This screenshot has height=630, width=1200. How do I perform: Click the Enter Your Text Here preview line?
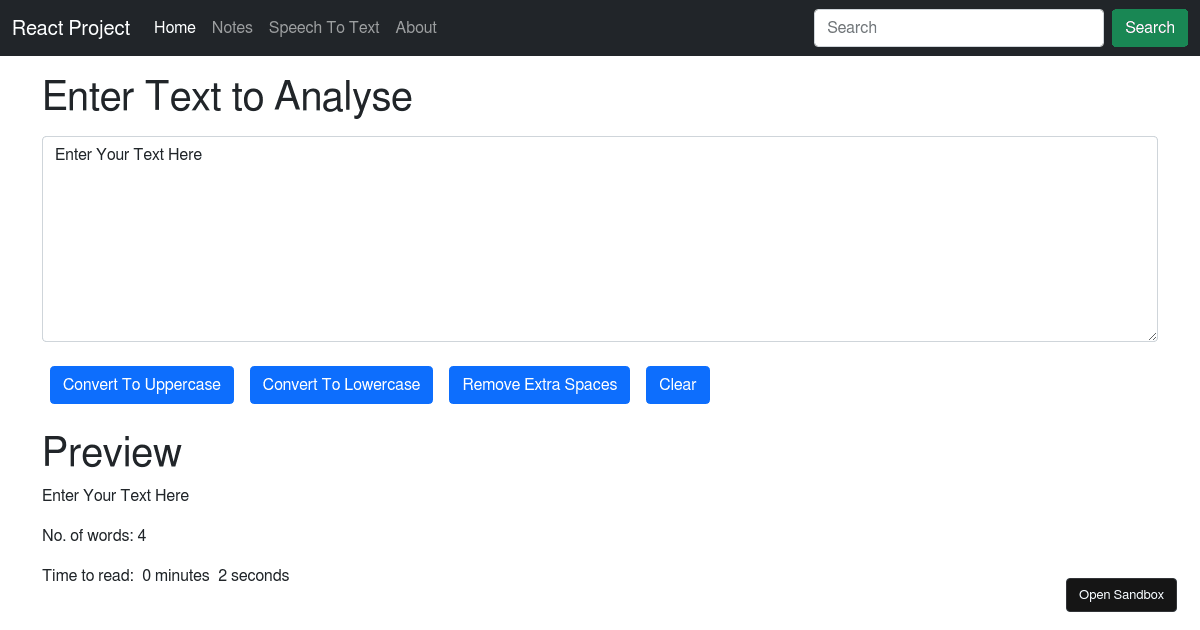(x=115, y=495)
